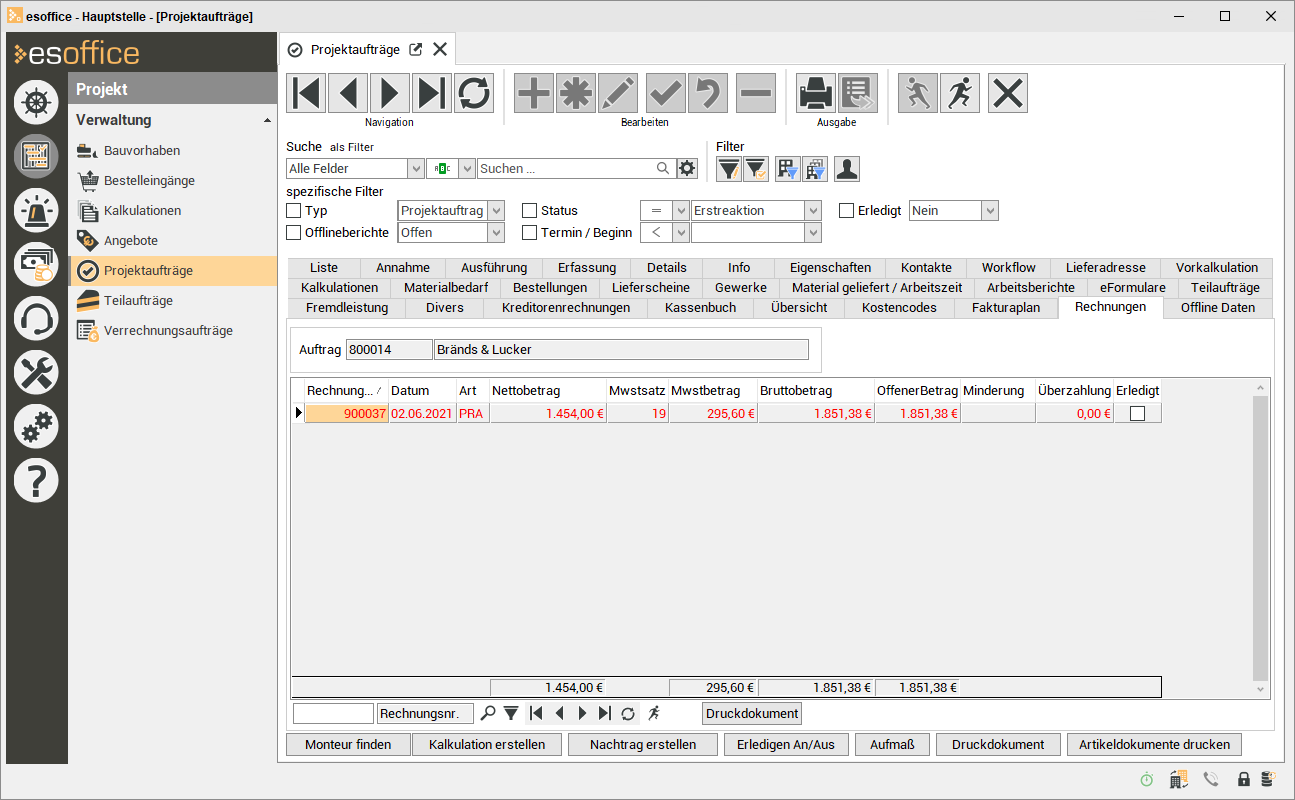Open the alarm light sidebar module
Viewport: 1295px width, 800px height.
tap(37, 209)
